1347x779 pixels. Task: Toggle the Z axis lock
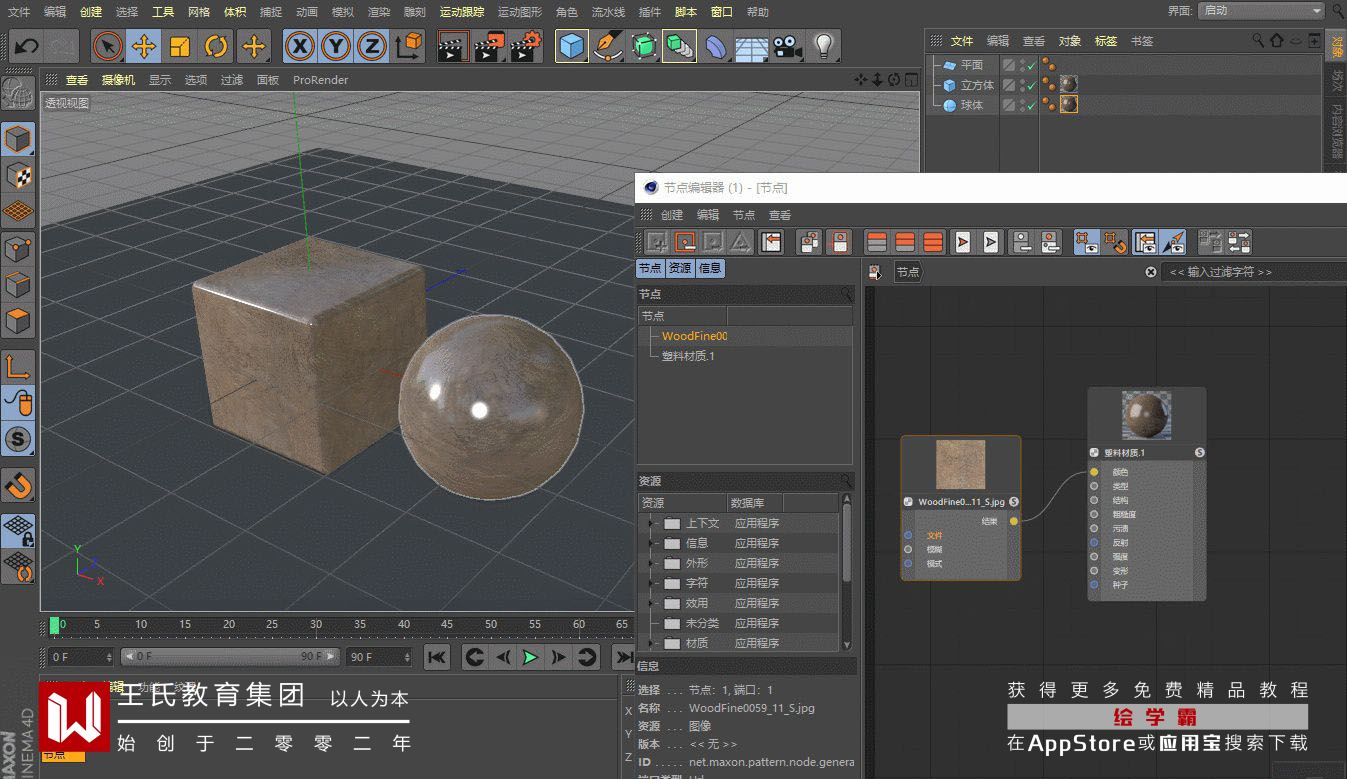click(x=372, y=46)
